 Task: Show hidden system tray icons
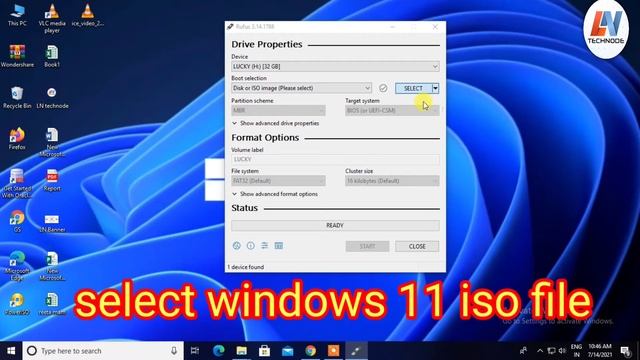(540, 351)
